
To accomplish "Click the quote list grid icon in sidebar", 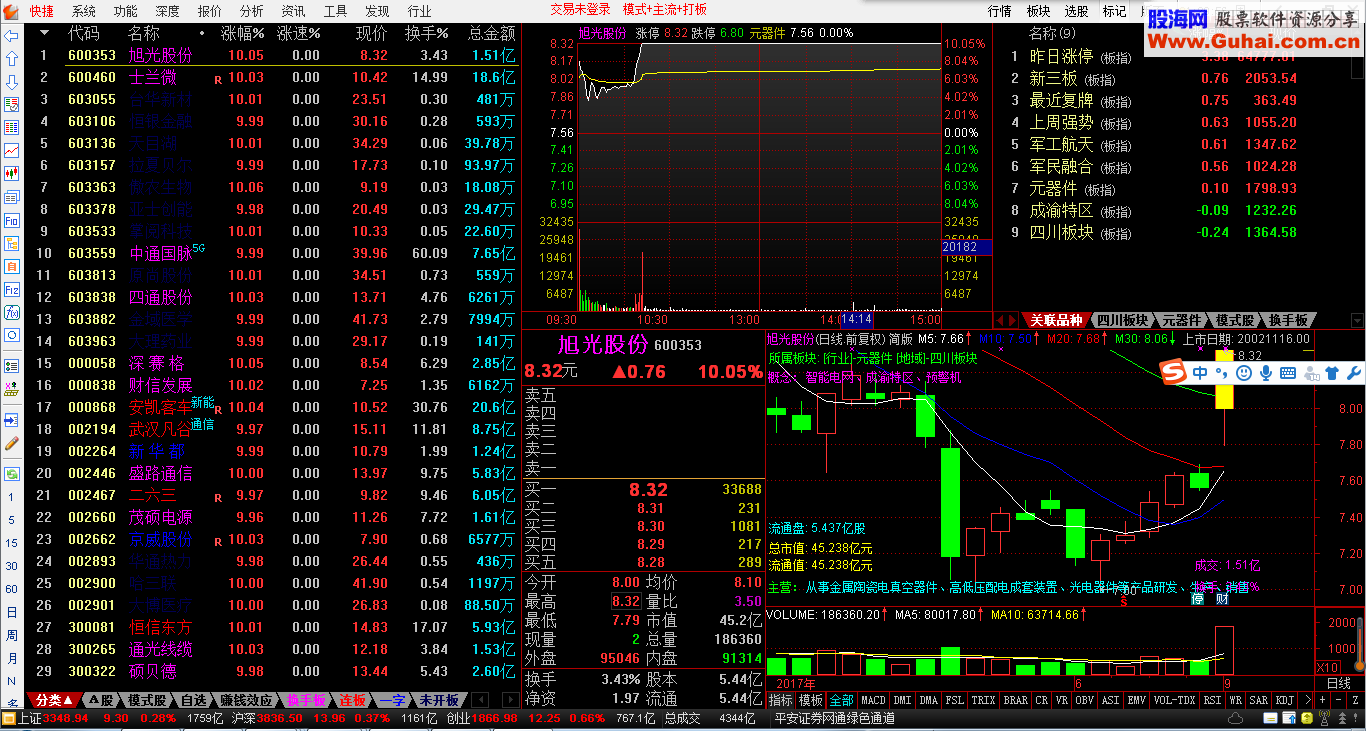I will (x=11, y=127).
